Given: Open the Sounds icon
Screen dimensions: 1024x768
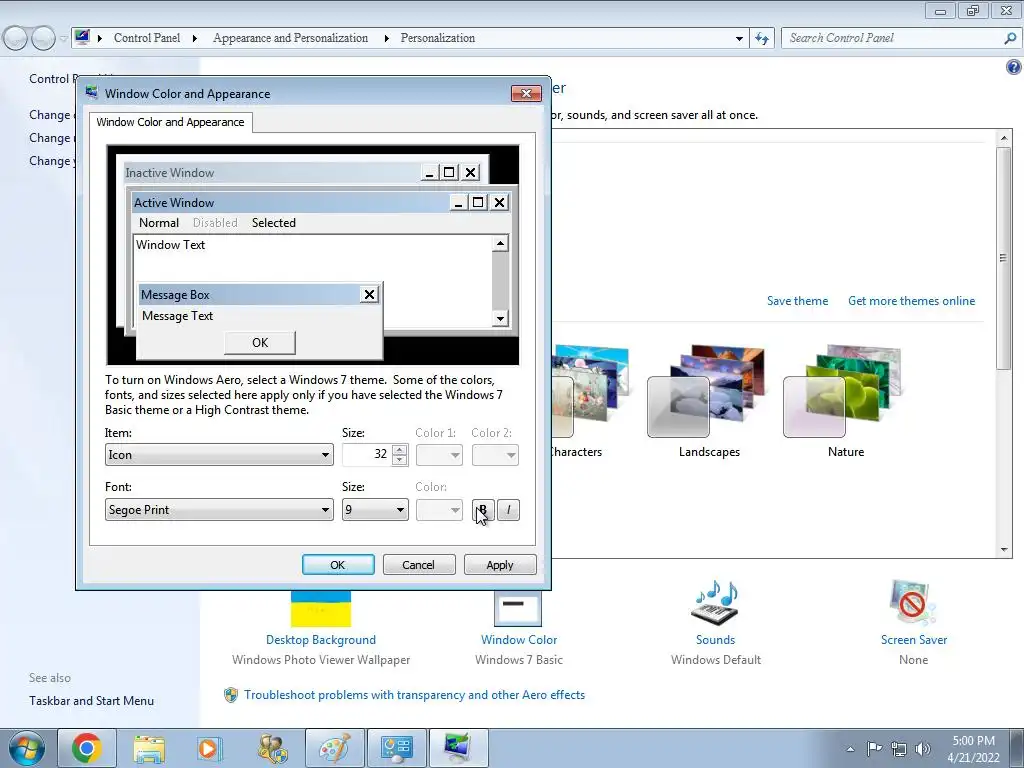Looking at the screenshot, I should (x=715, y=602).
